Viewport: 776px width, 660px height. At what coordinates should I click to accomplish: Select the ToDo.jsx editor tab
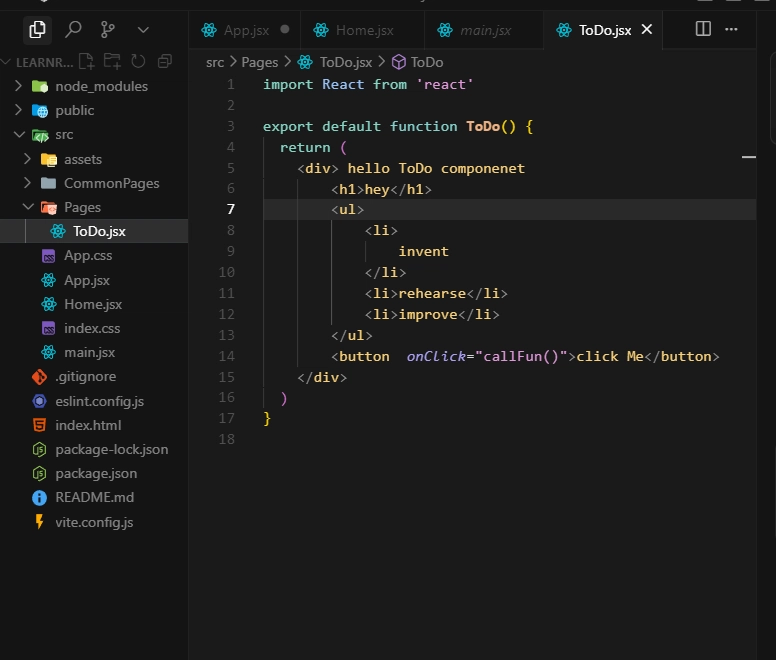click(604, 30)
